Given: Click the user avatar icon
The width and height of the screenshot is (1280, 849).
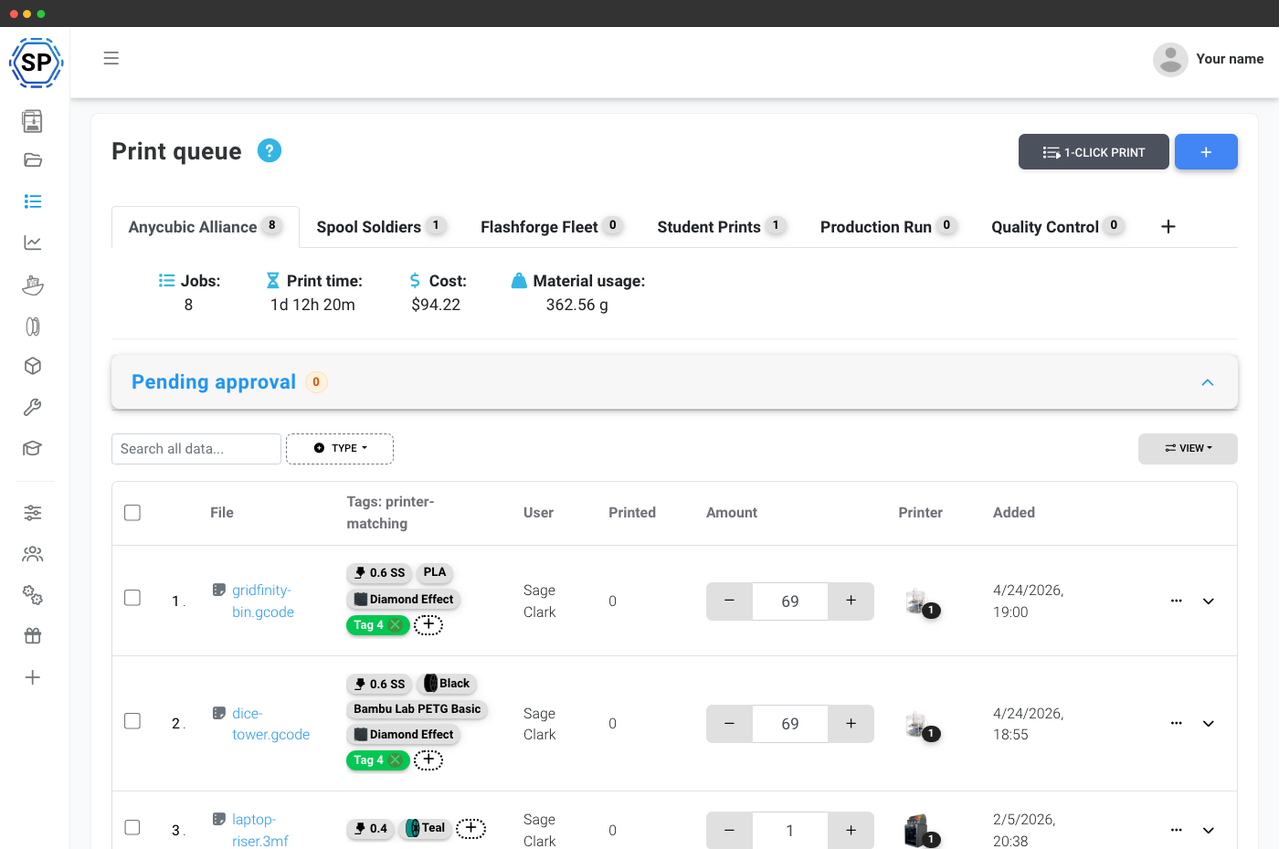Looking at the screenshot, I should coord(1170,59).
